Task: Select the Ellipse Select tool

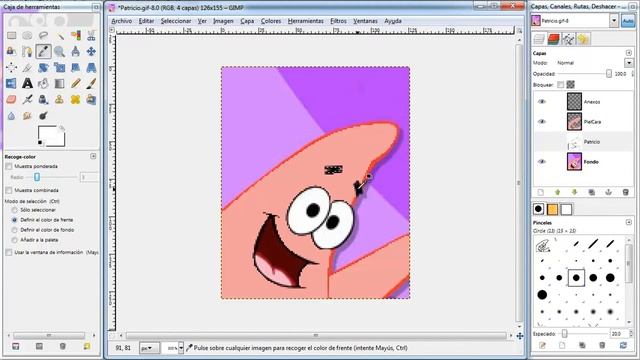Action: click(27, 36)
